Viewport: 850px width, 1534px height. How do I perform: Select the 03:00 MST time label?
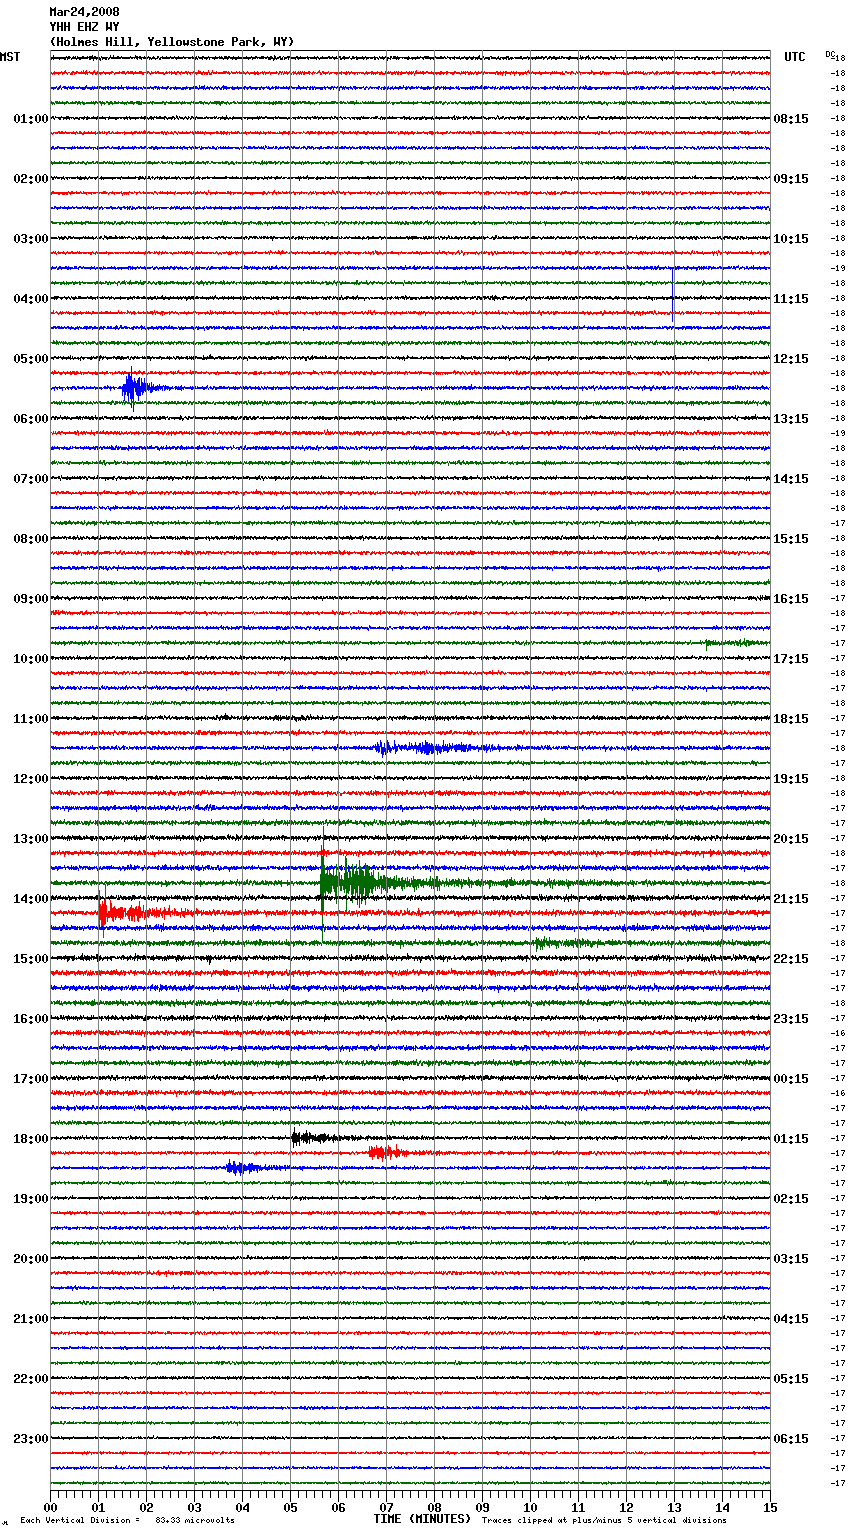(x=31, y=239)
